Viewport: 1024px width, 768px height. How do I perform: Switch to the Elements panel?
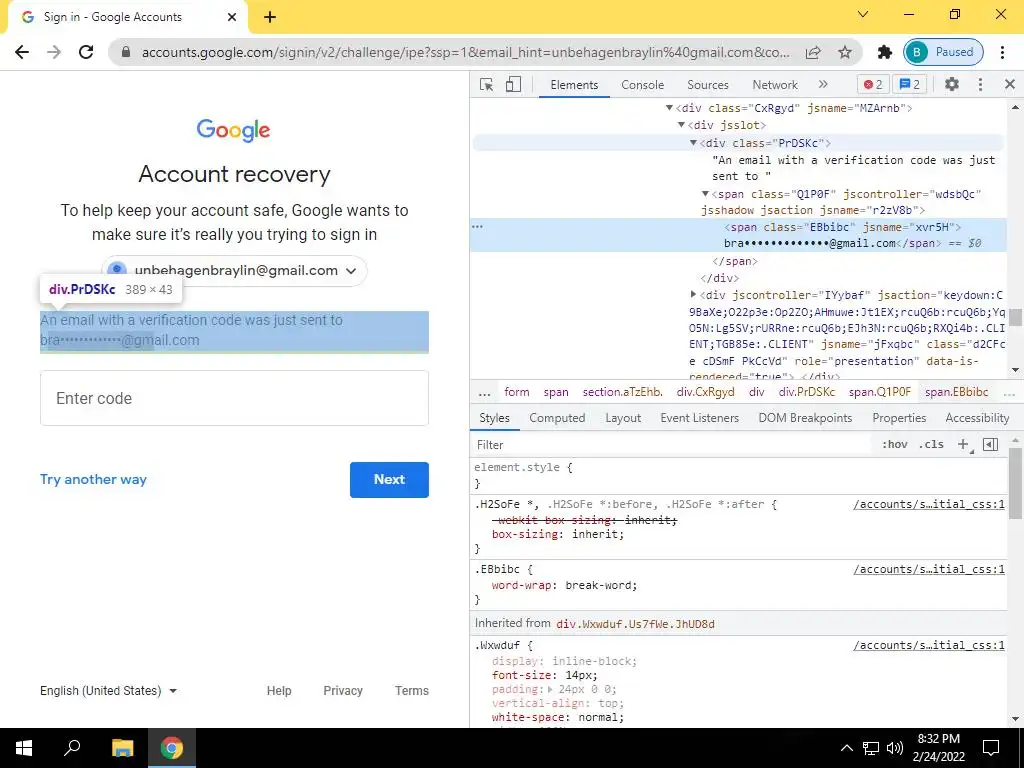574,85
